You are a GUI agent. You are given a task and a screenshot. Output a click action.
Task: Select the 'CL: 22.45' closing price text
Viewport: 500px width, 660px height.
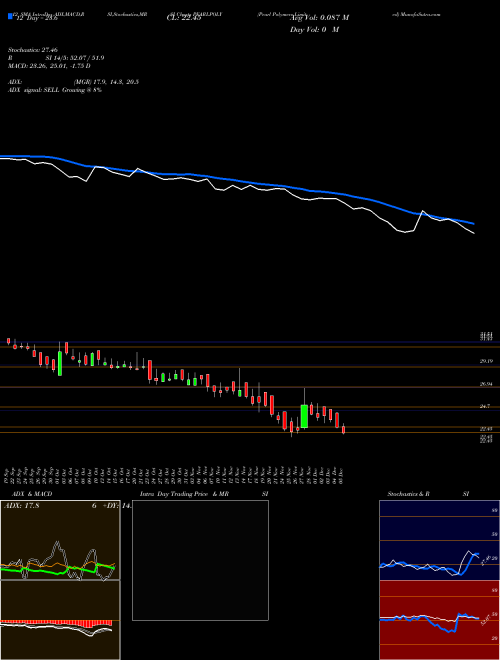[x=184, y=18]
